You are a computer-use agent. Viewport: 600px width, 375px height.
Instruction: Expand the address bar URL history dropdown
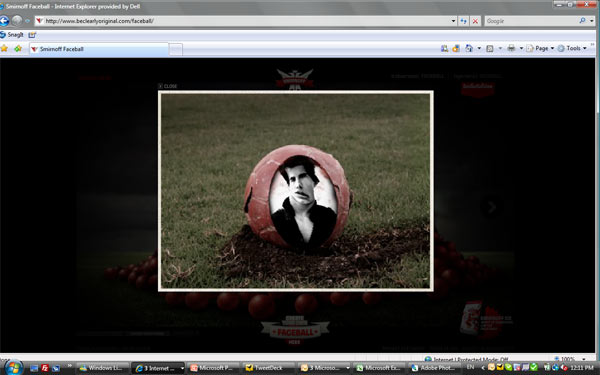coord(453,21)
